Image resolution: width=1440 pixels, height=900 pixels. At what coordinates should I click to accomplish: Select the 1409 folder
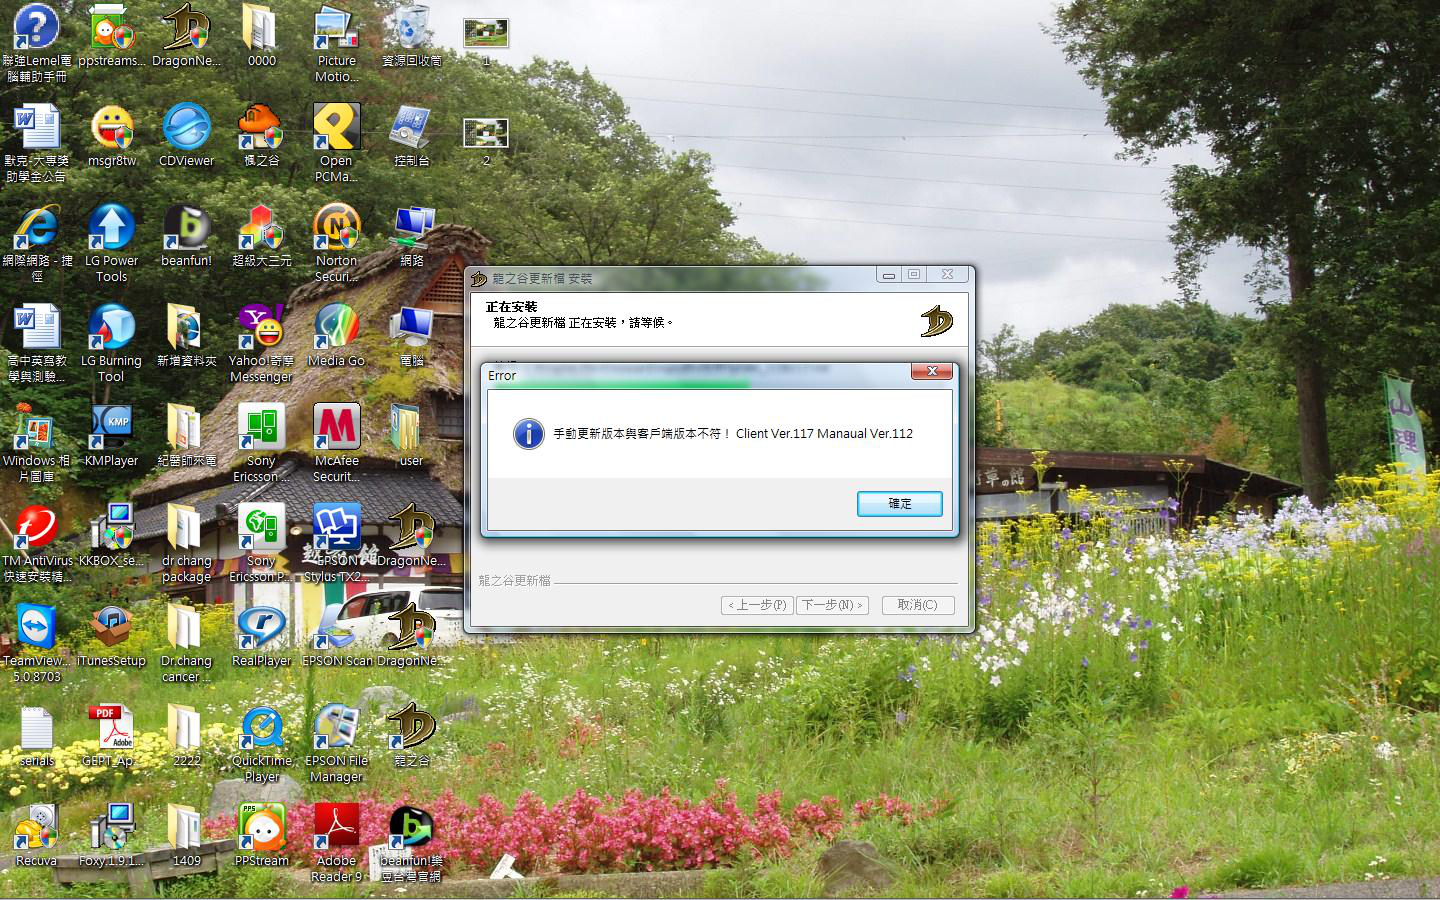coord(186,836)
